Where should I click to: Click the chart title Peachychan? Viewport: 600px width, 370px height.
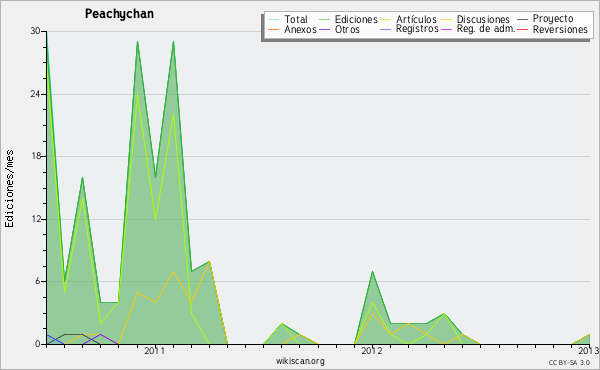119,14
